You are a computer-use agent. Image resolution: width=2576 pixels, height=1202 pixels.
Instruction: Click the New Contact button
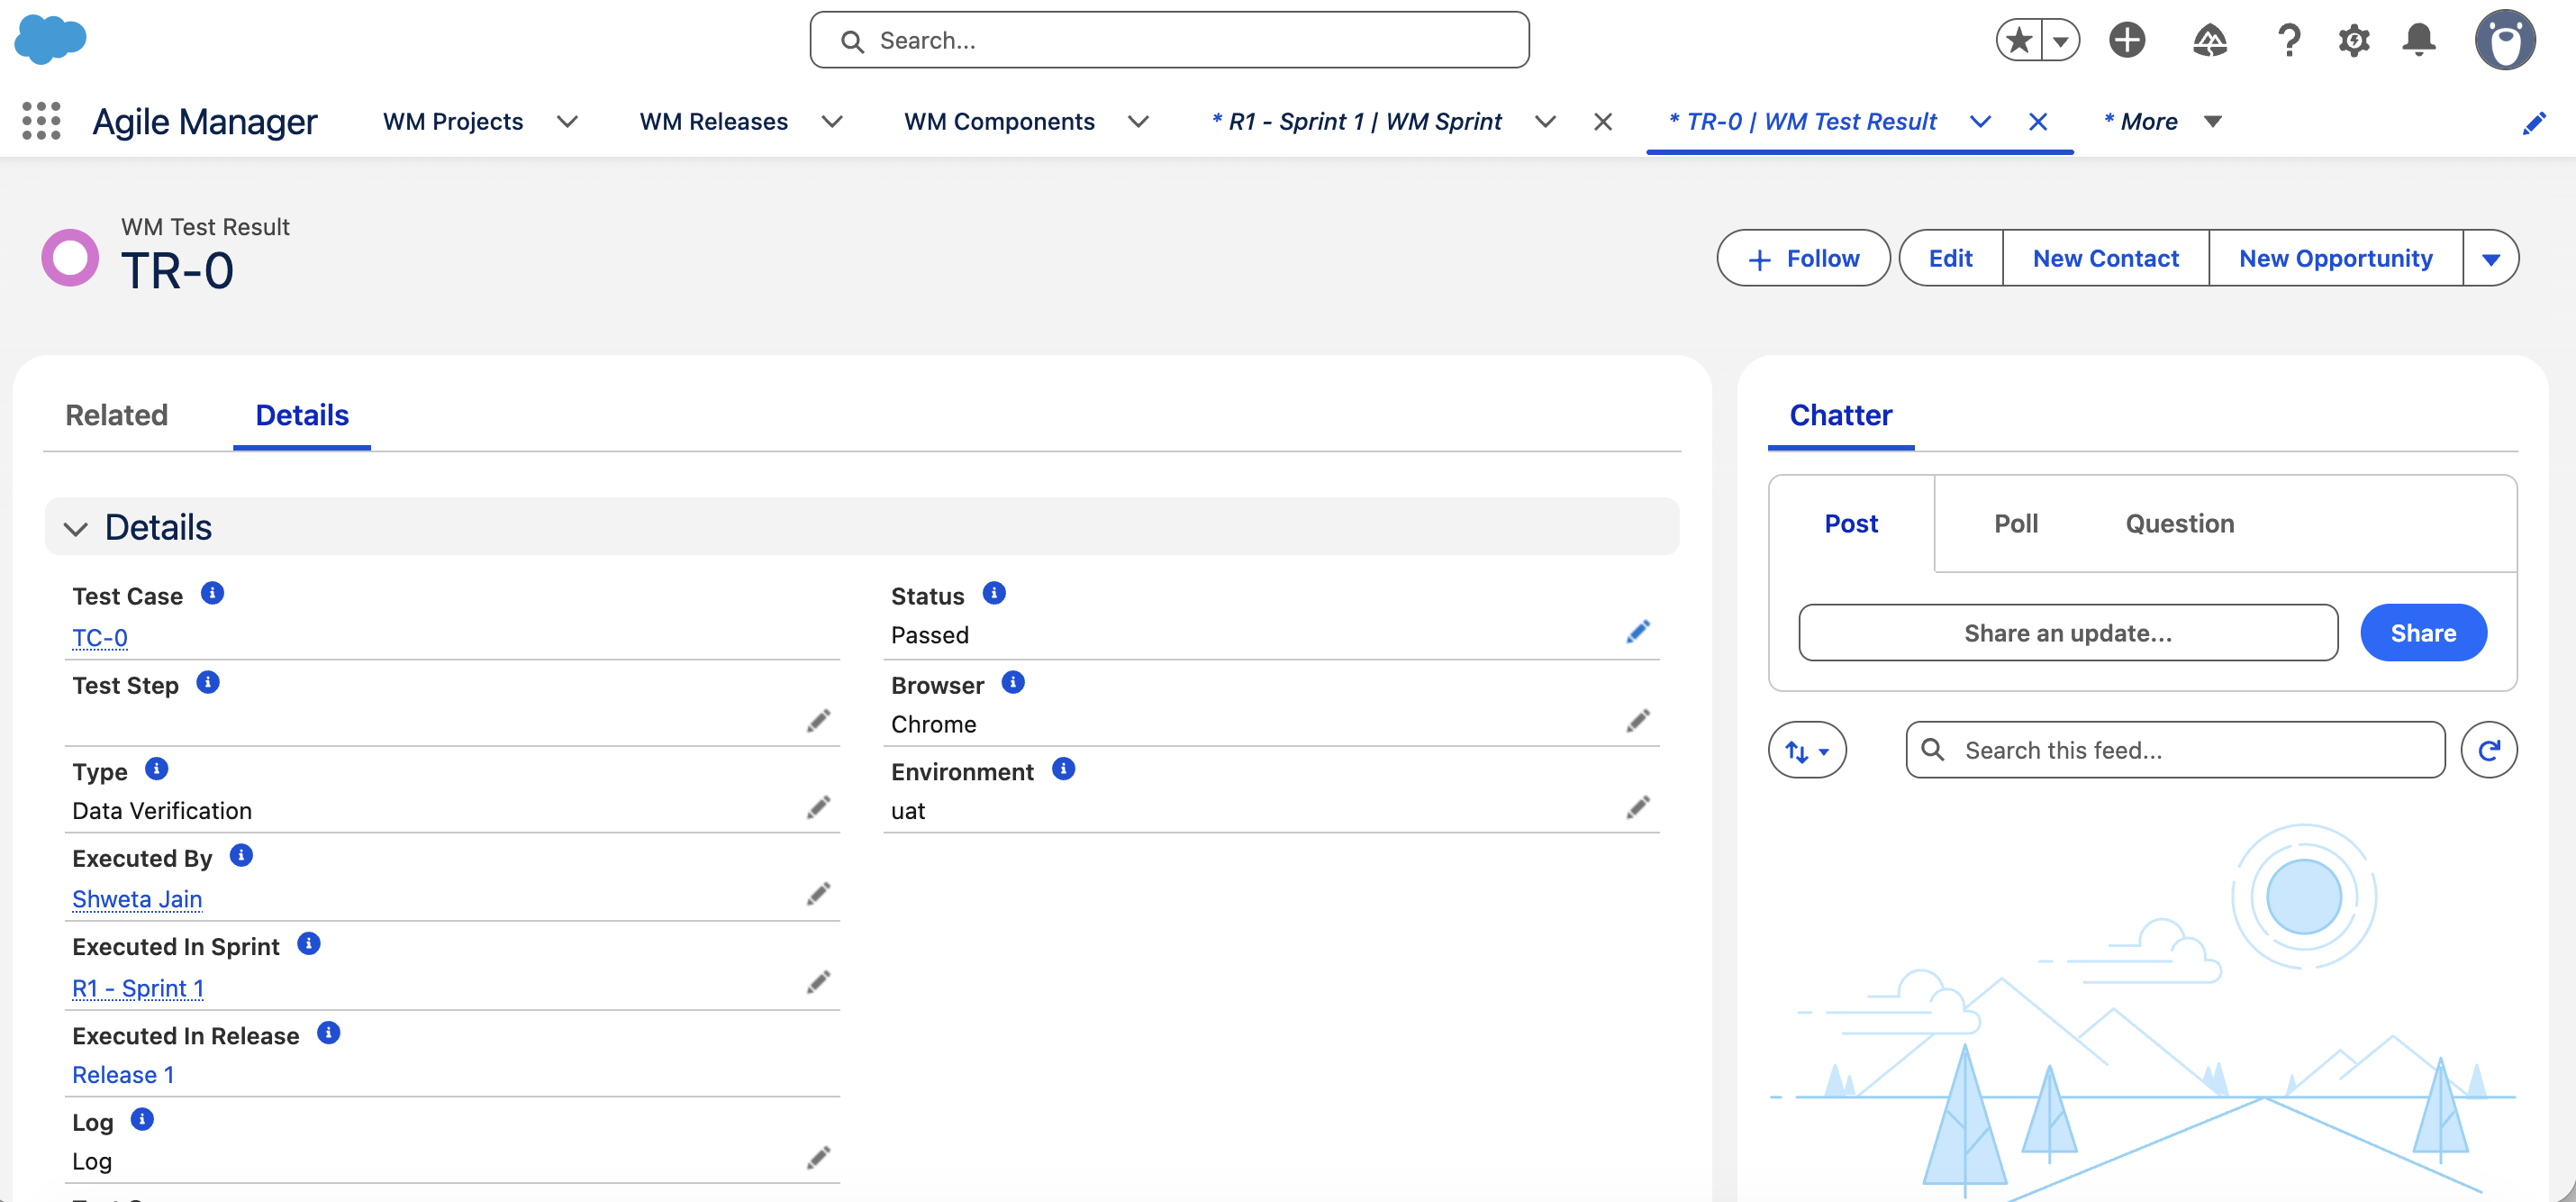coord(2106,259)
